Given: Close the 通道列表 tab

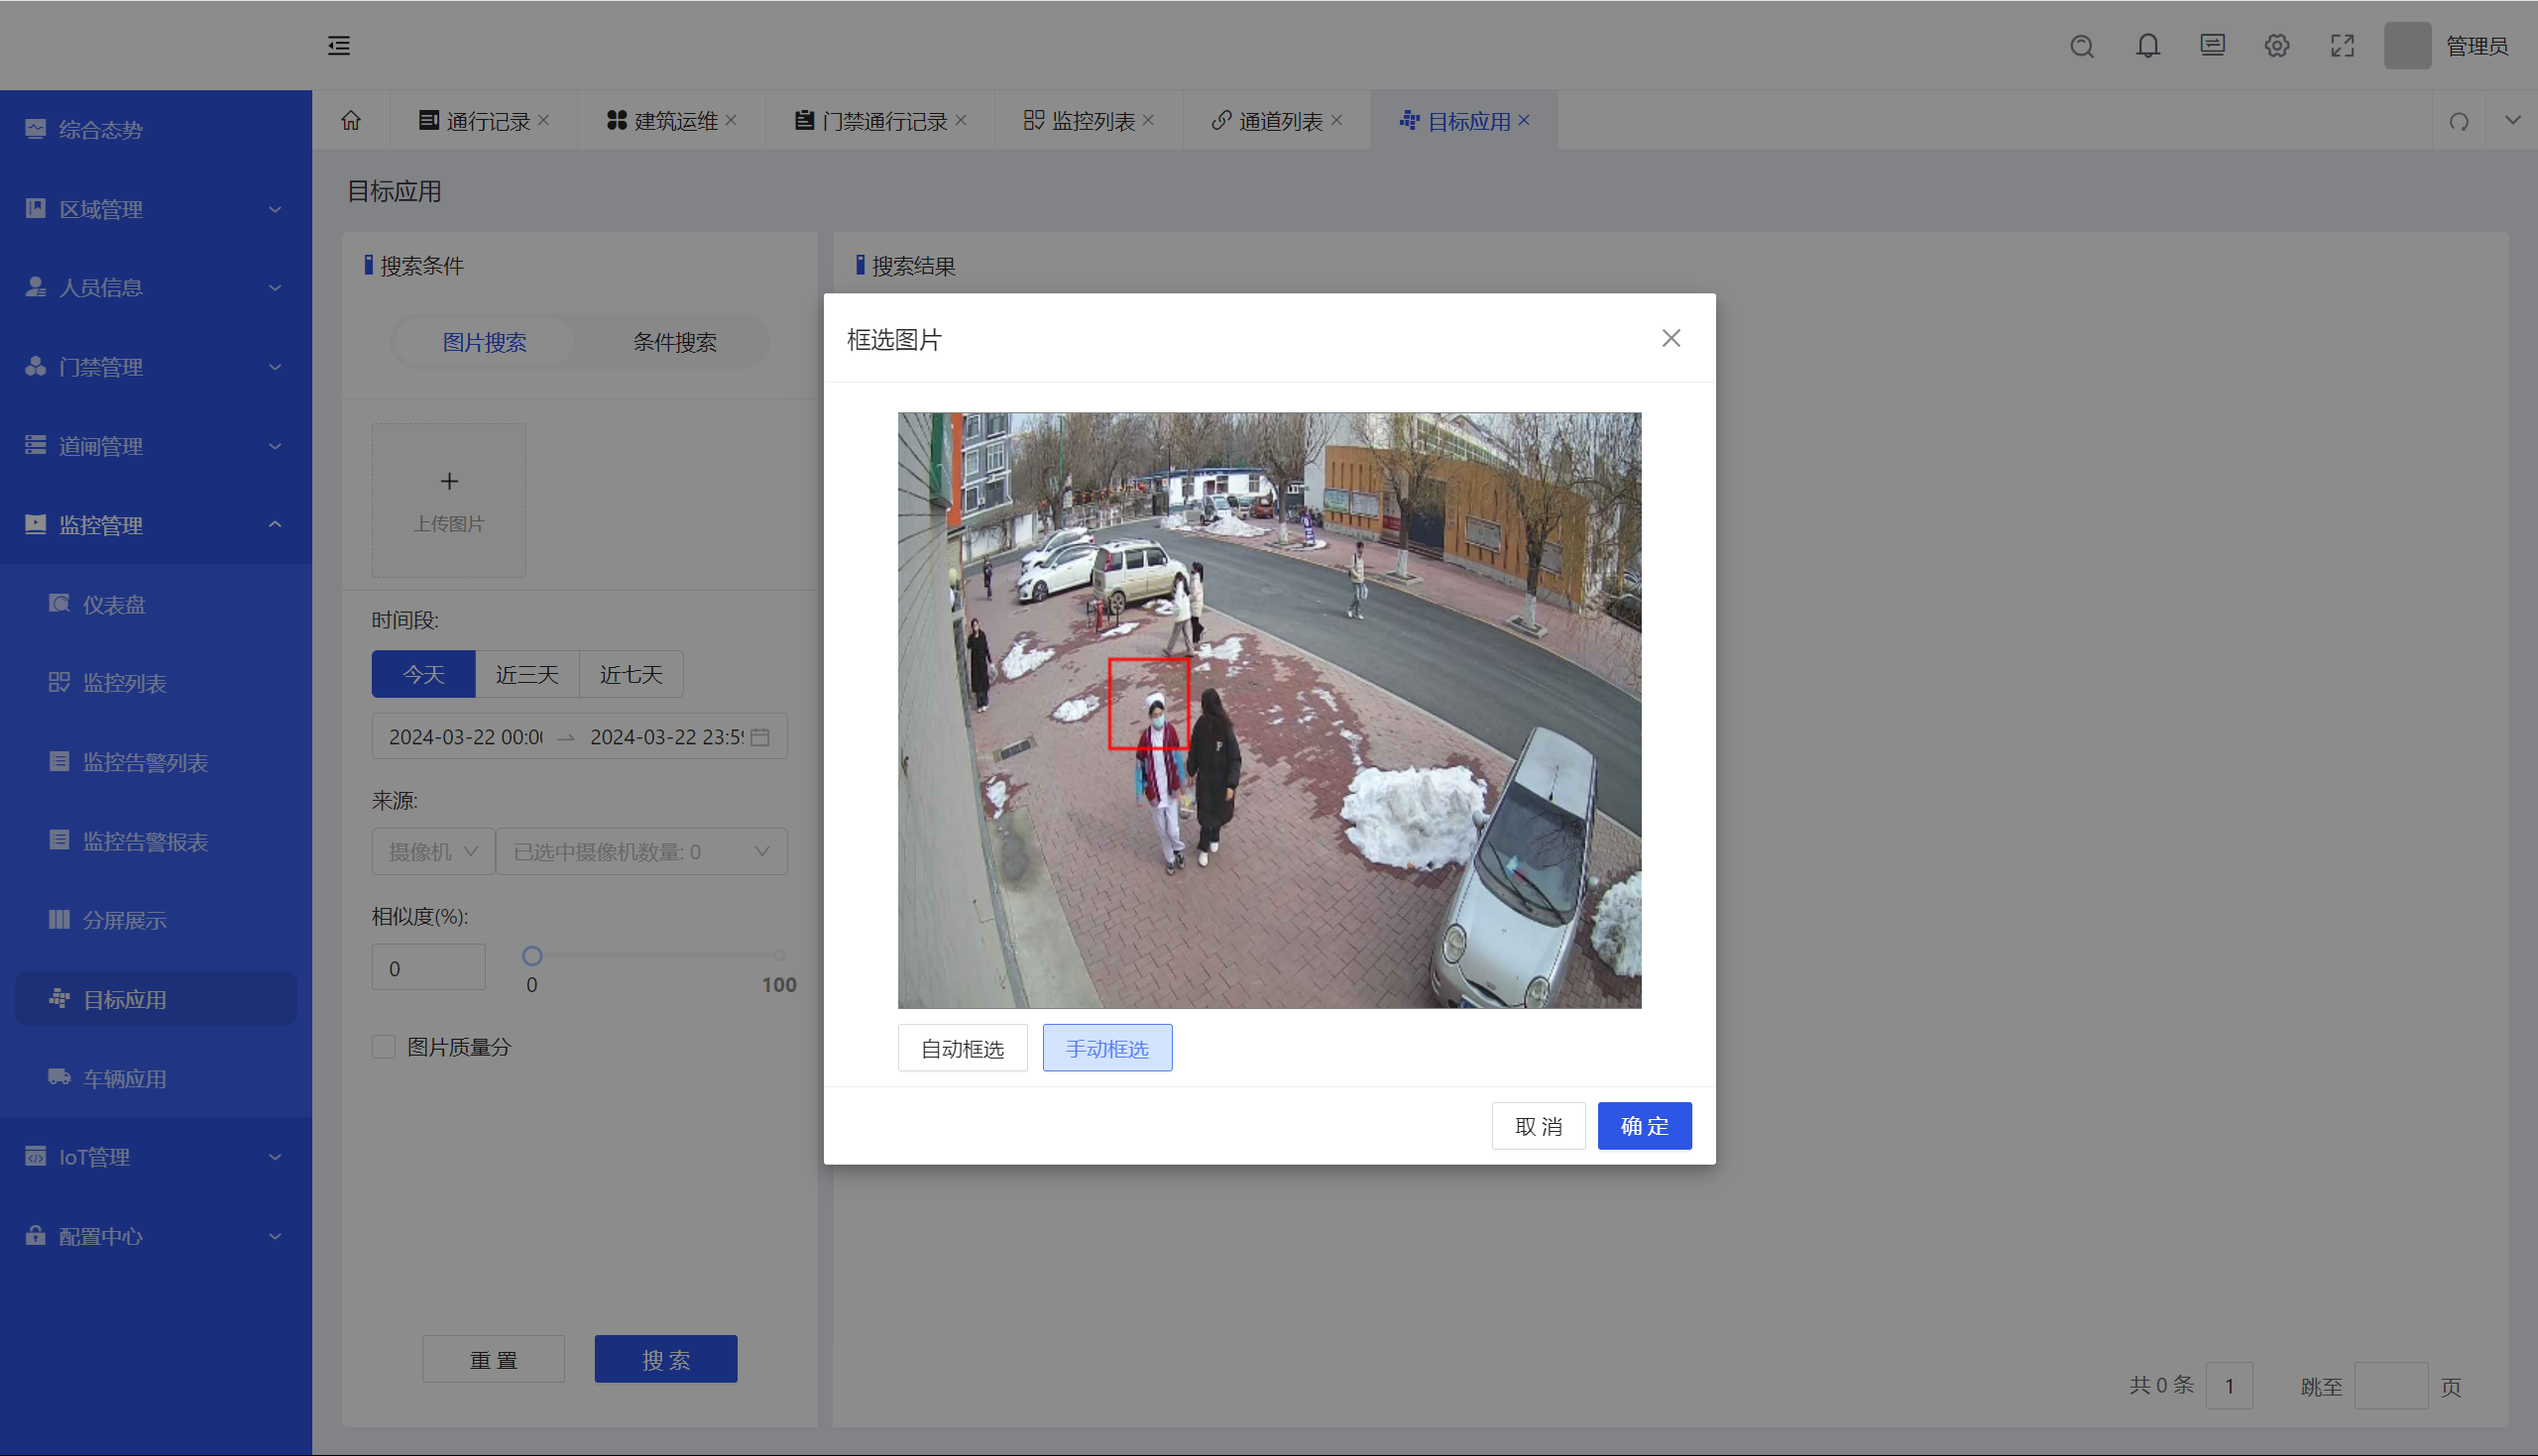Looking at the screenshot, I should 1336,120.
